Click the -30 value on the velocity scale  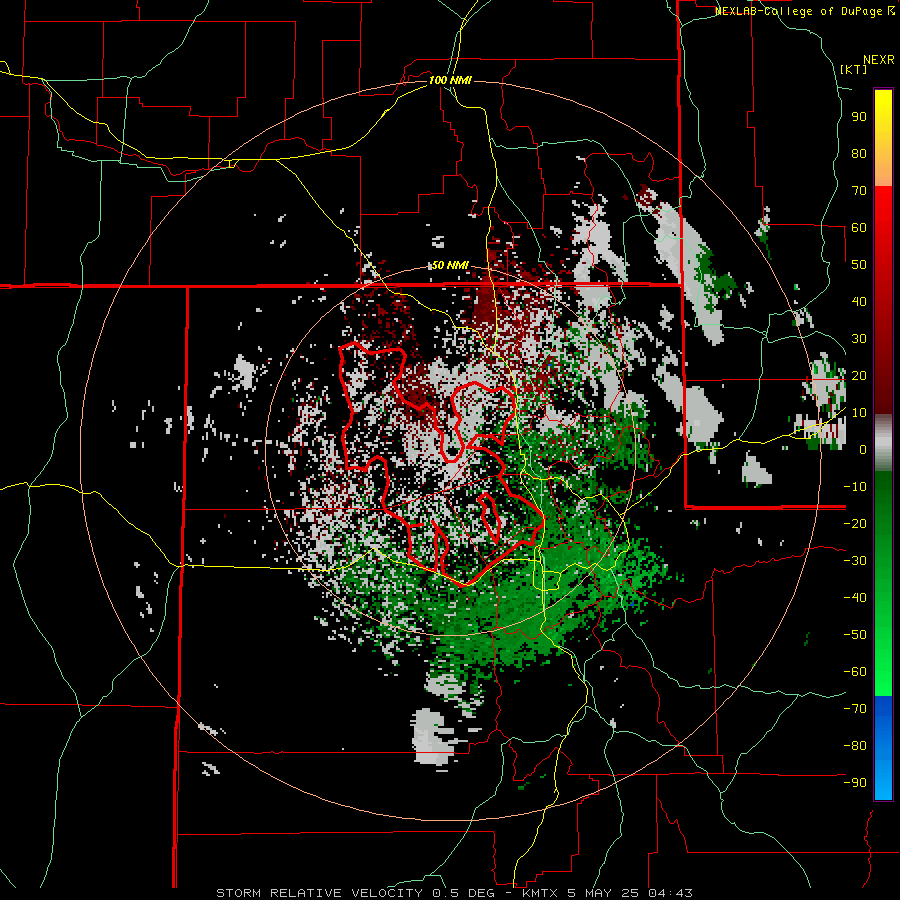[x=855, y=561]
